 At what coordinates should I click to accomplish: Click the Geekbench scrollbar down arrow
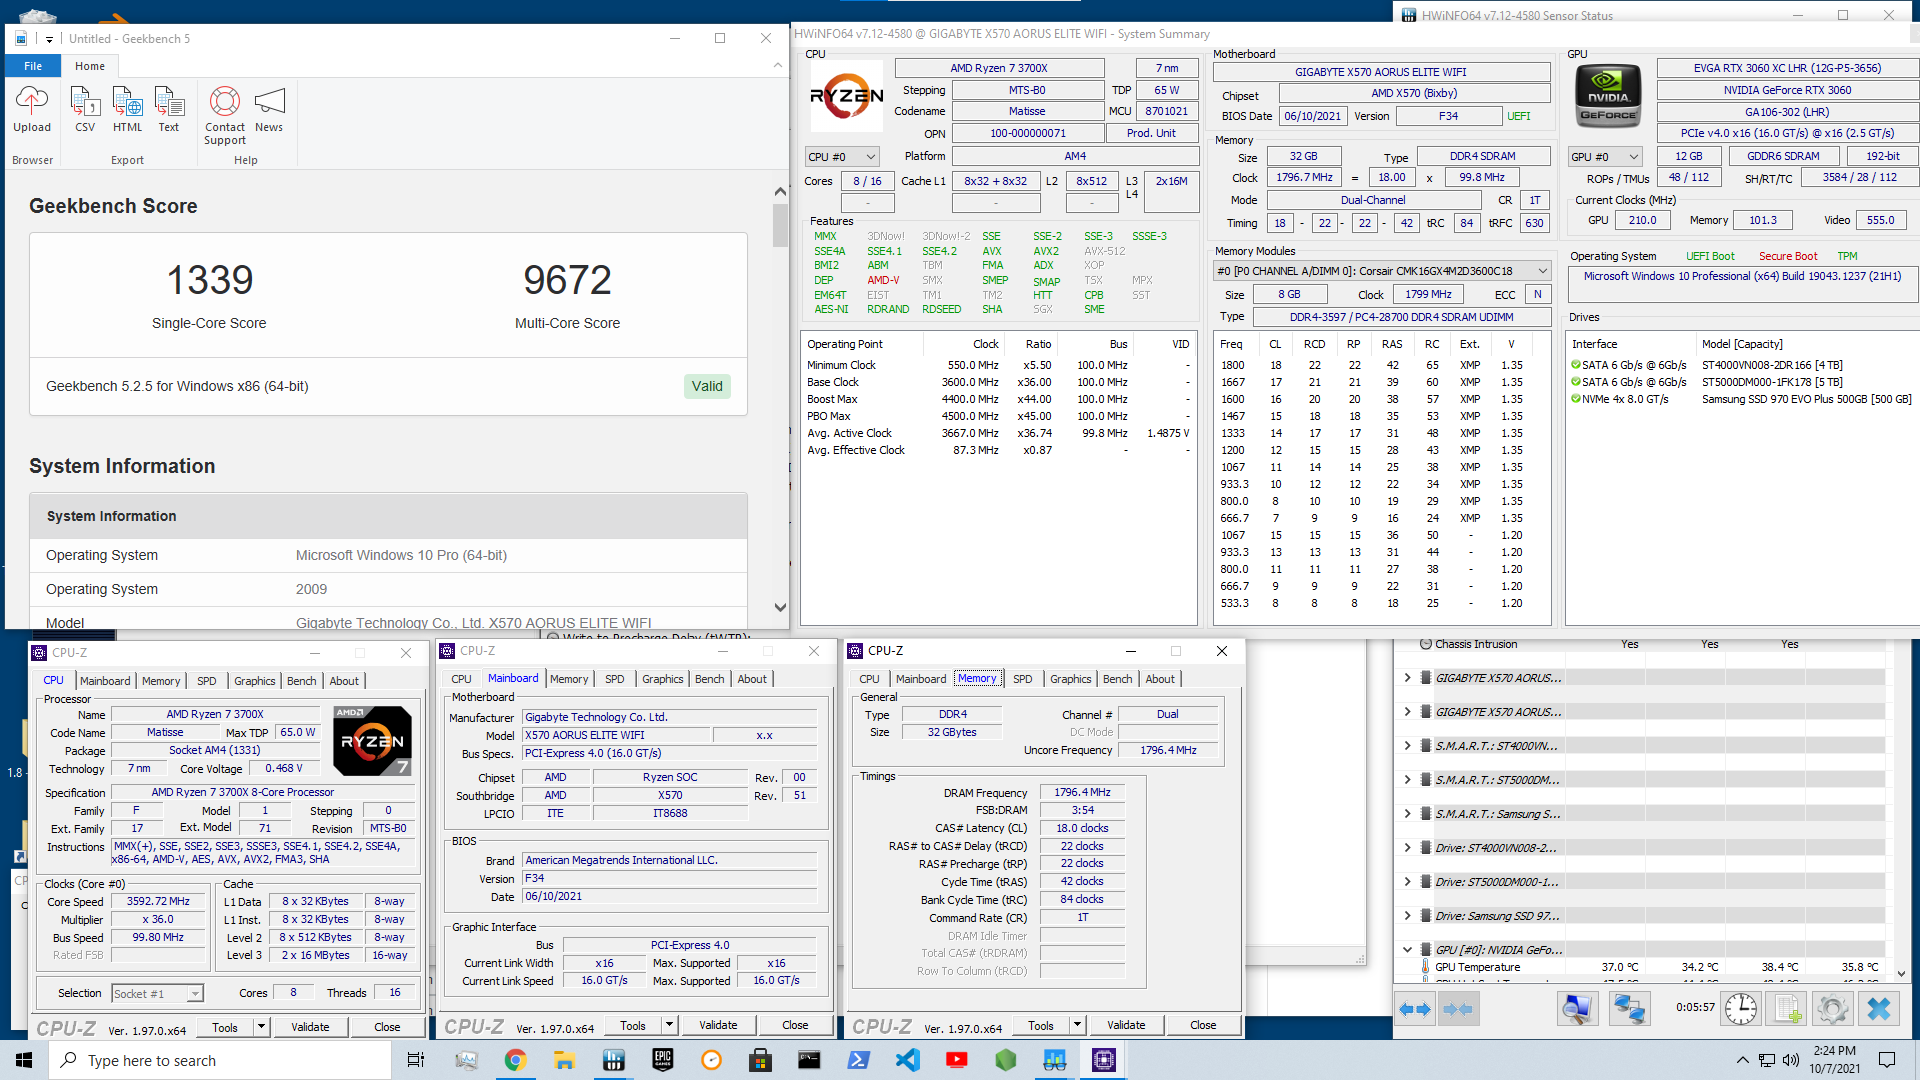click(x=780, y=607)
